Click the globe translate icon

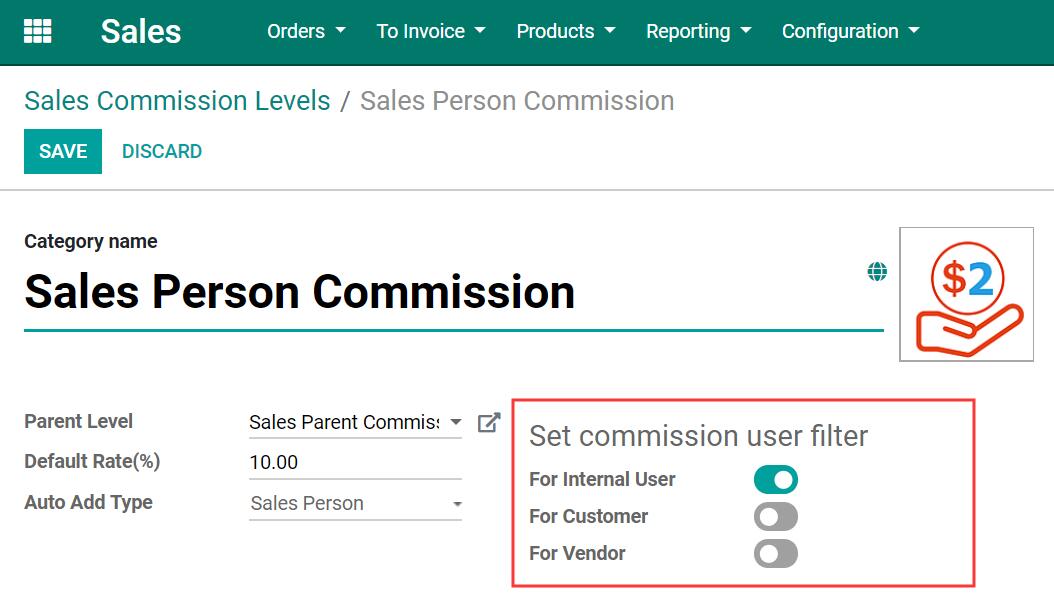tap(877, 272)
